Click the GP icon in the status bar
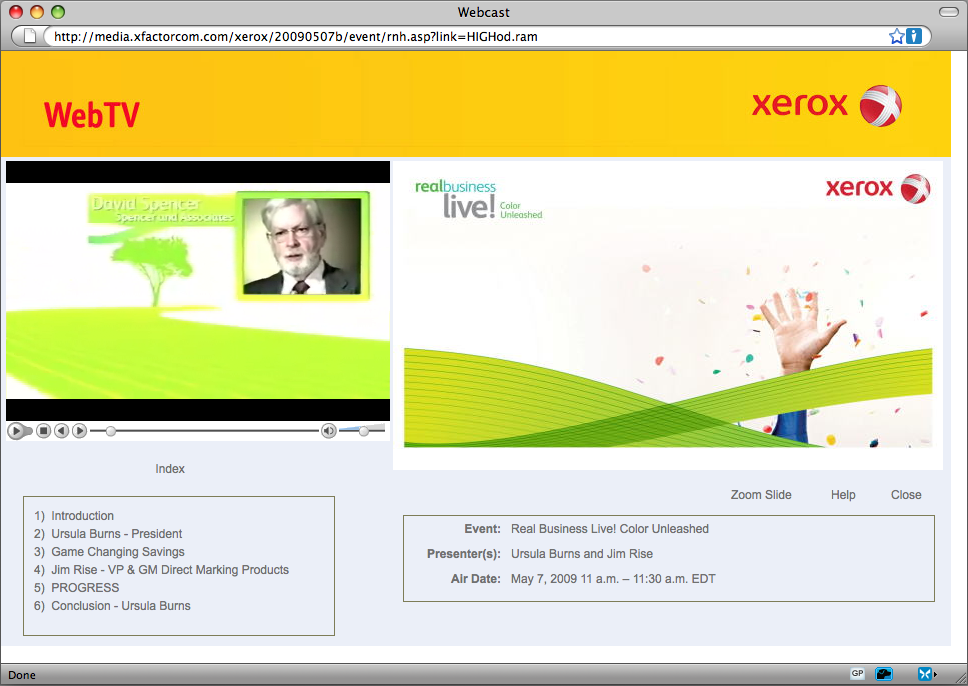 click(857, 674)
